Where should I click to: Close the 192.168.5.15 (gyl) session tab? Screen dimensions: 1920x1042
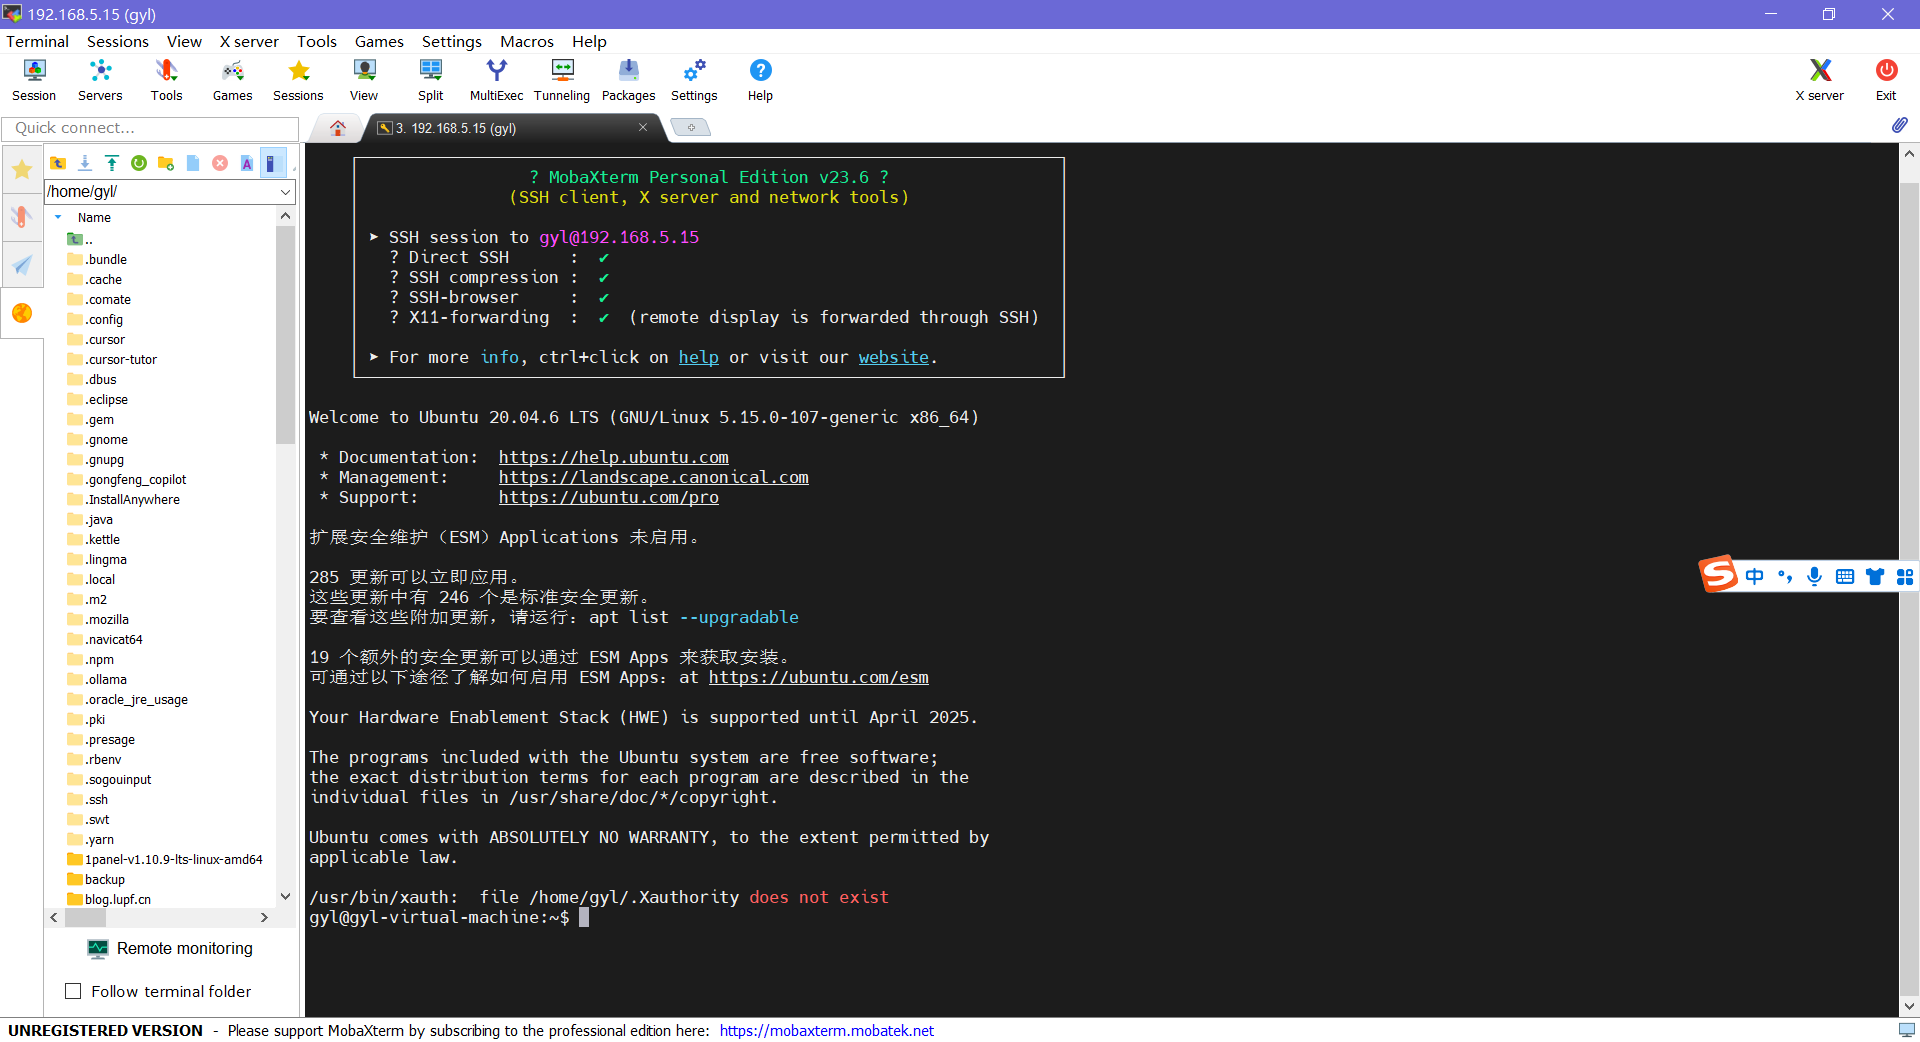point(643,127)
